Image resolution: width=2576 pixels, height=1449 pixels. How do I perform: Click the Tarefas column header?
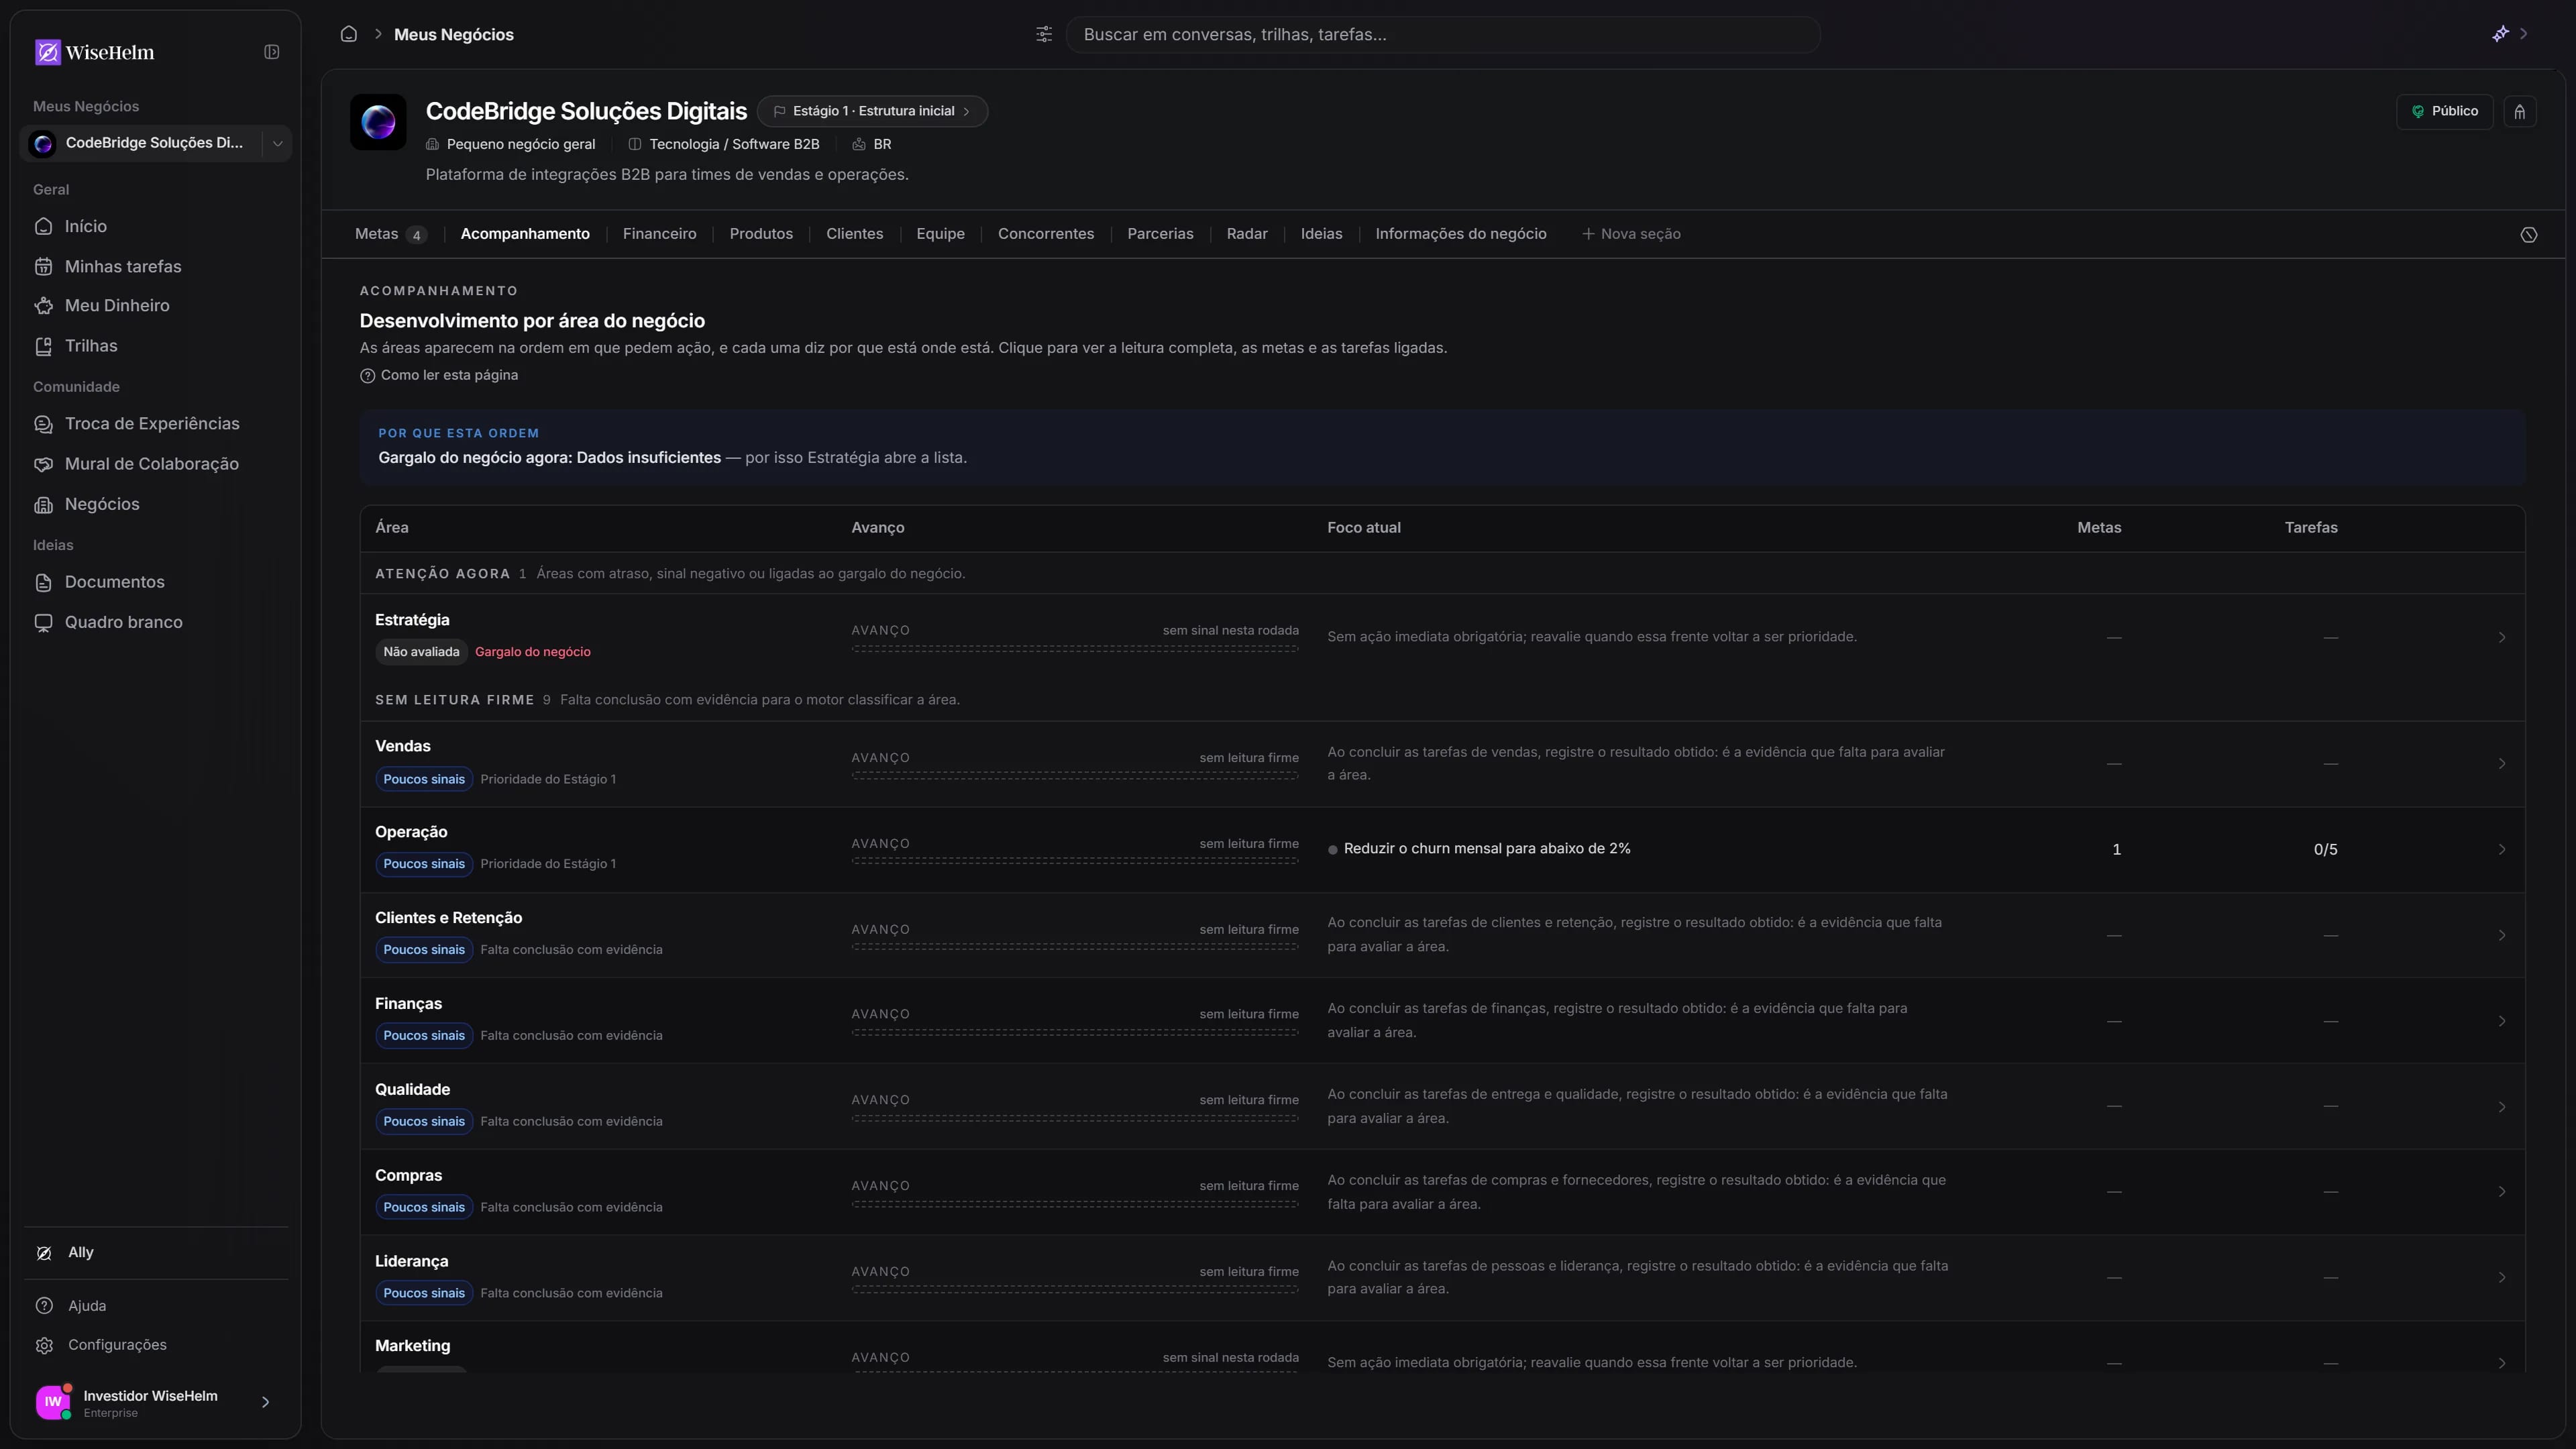2311,528
